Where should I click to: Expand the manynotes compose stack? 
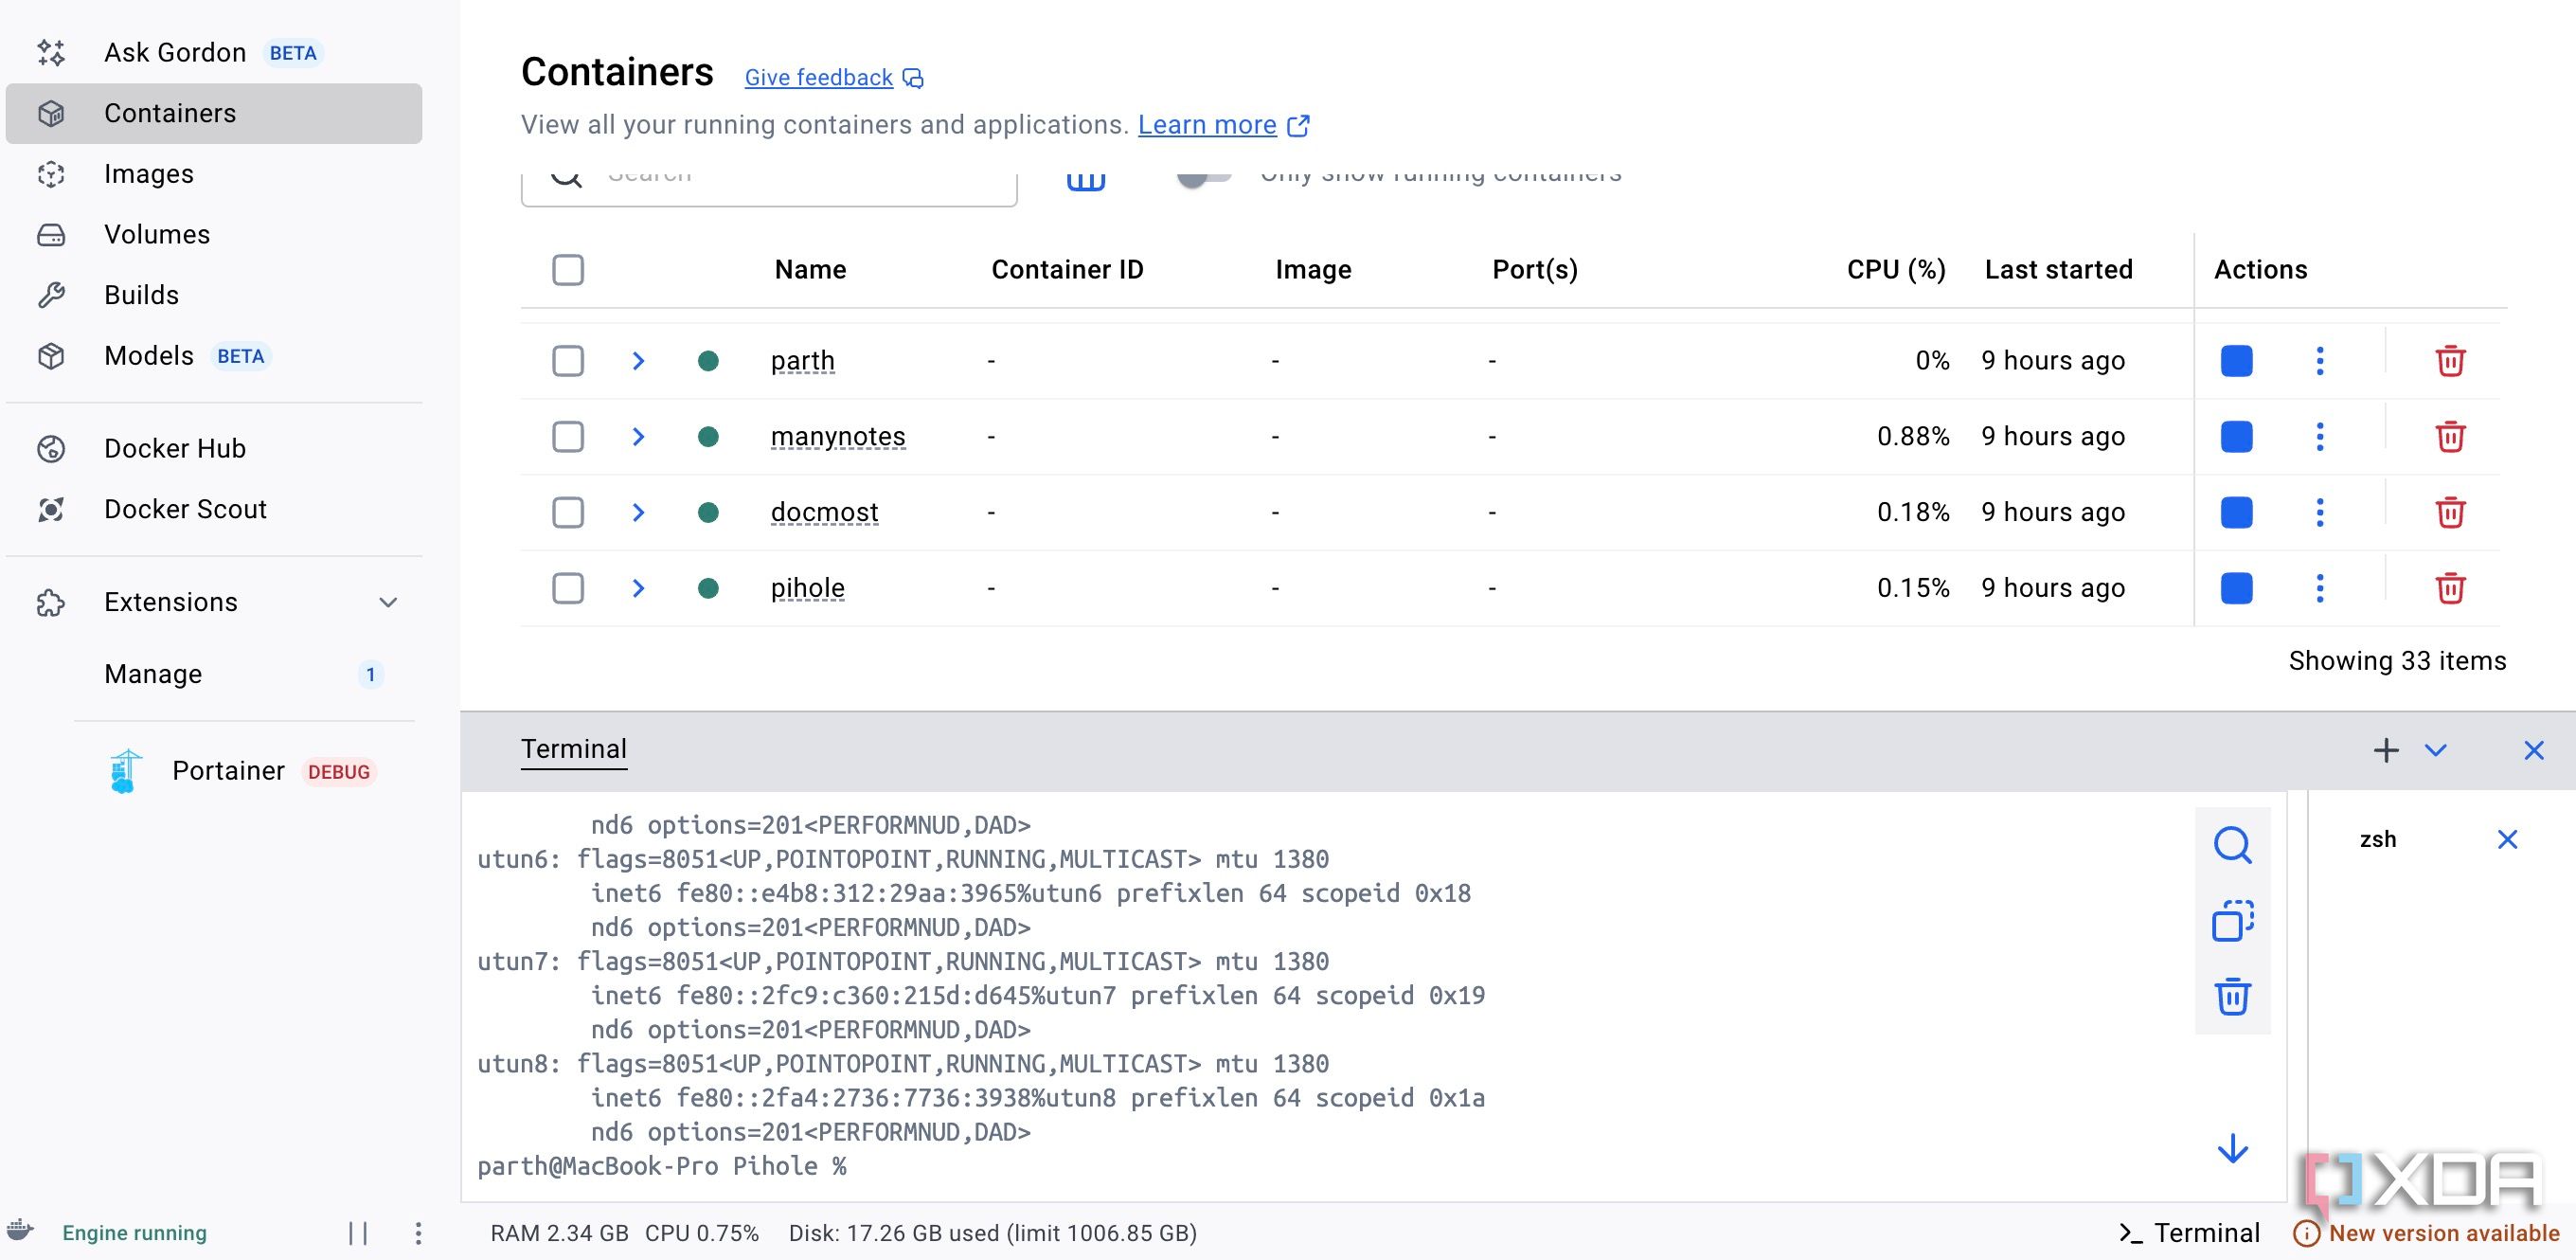pyautogui.click(x=638, y=436)
